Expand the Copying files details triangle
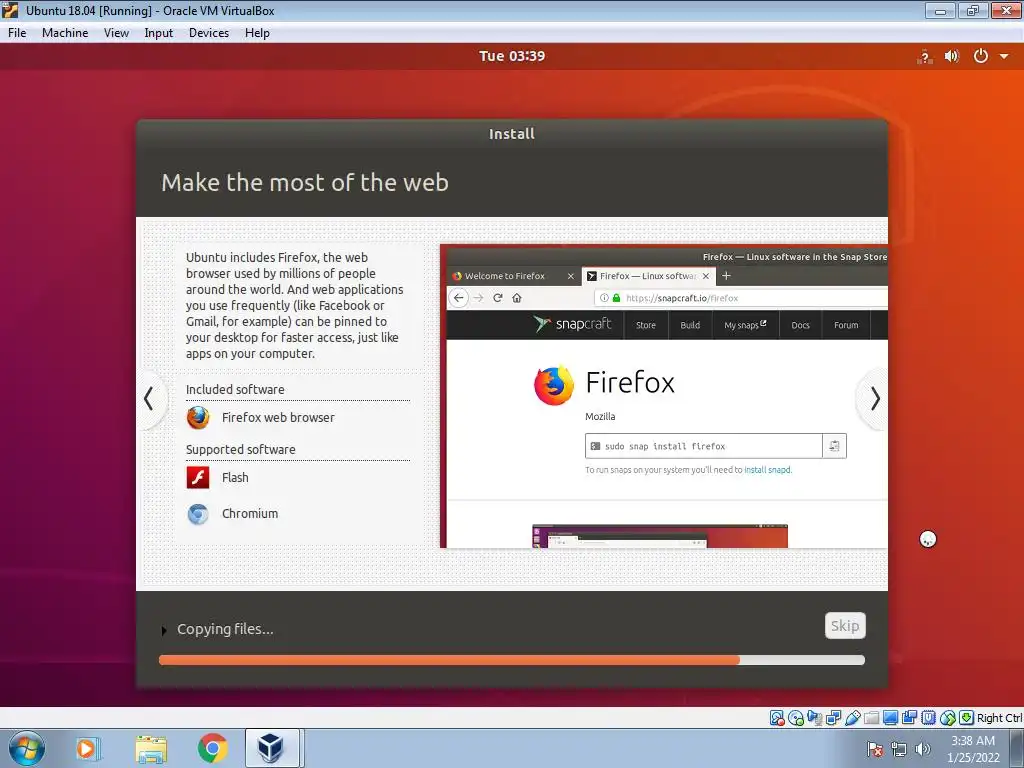This screenshot has height=768, width=1024. [x=164, y=630]
